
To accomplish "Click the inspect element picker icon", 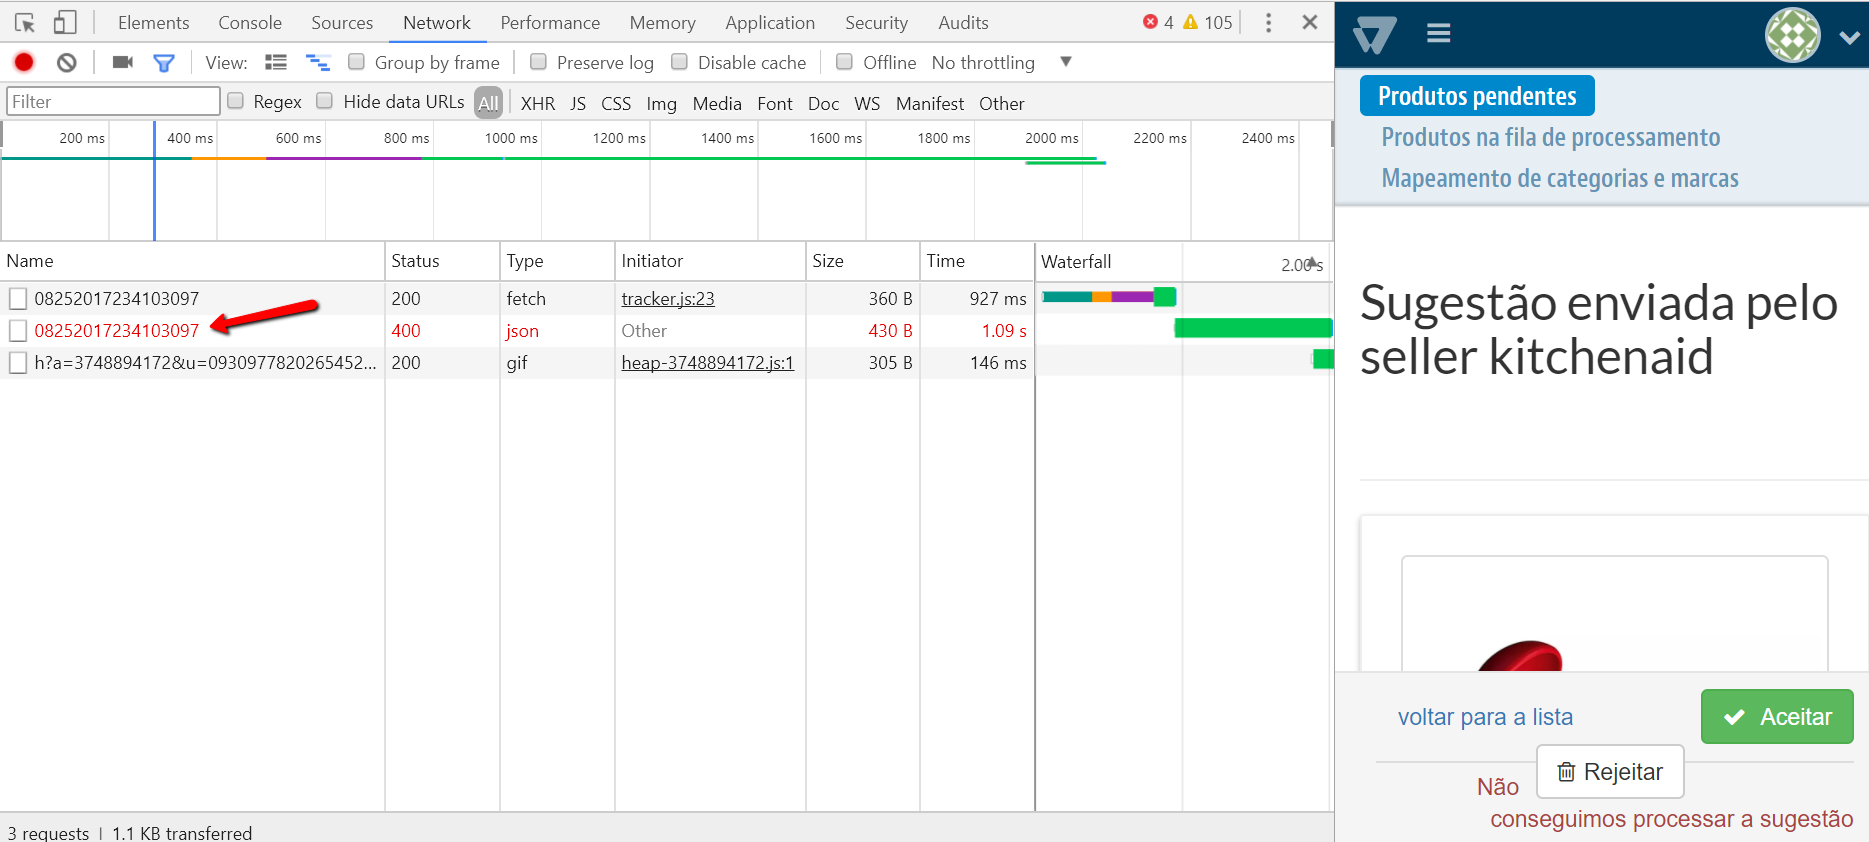I will point(25,22).
